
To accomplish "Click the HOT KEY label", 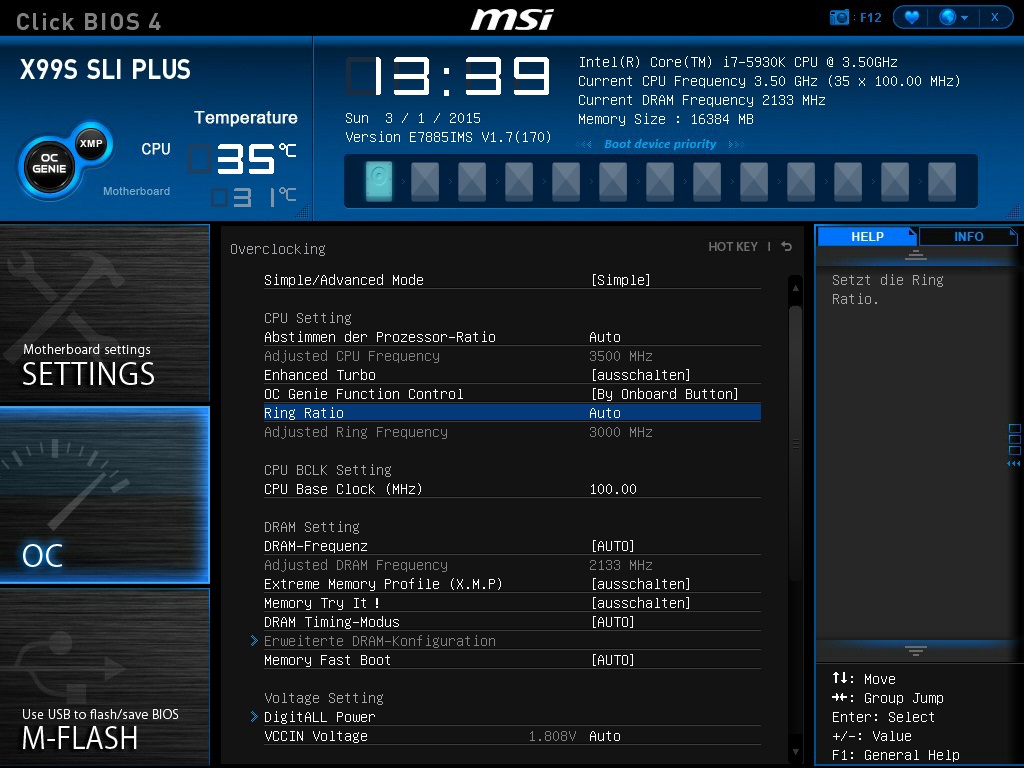I will 733,247.
